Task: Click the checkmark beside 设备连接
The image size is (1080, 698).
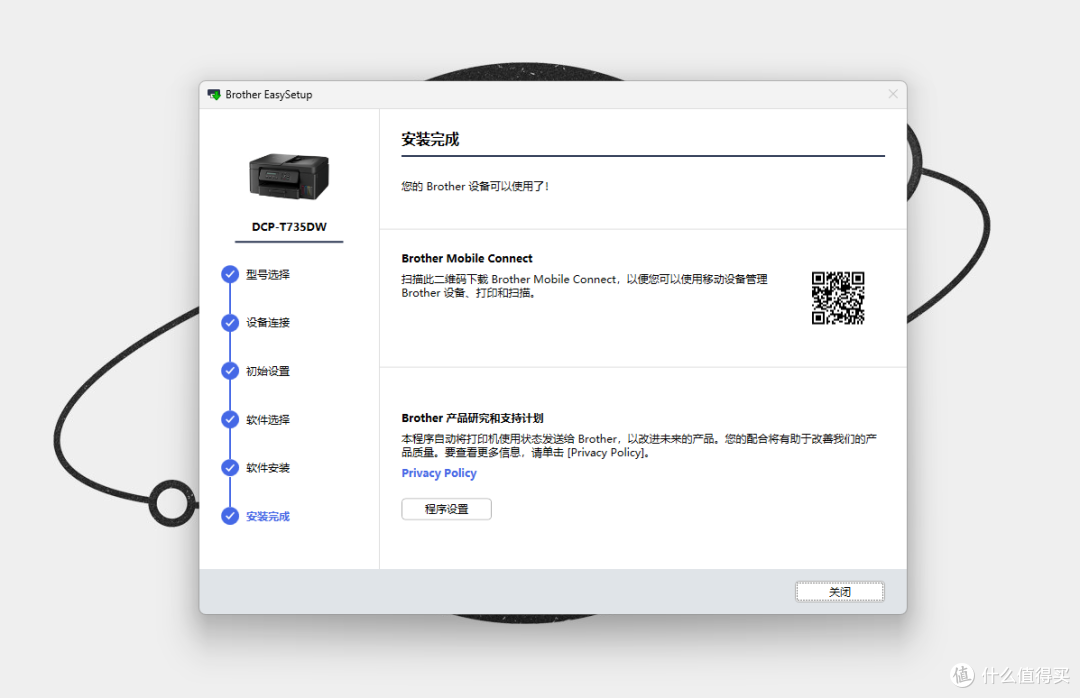Action: (x=230, y=322)
